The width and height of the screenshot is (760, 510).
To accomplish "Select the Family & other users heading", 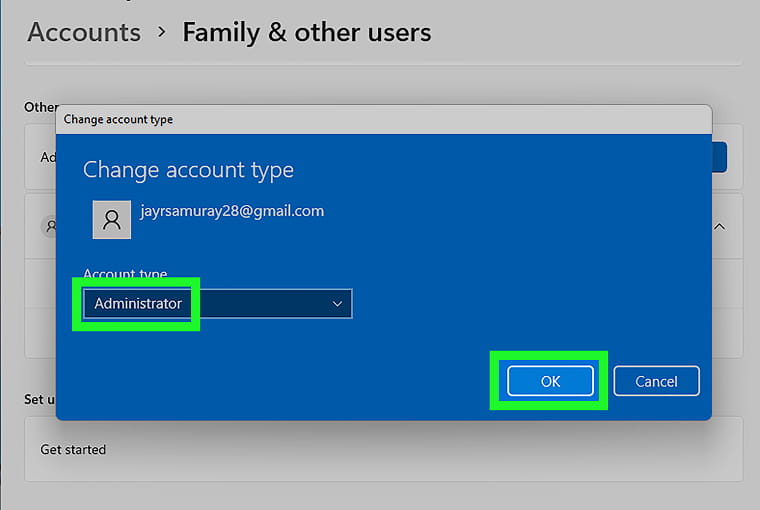I will pos(306,32).
